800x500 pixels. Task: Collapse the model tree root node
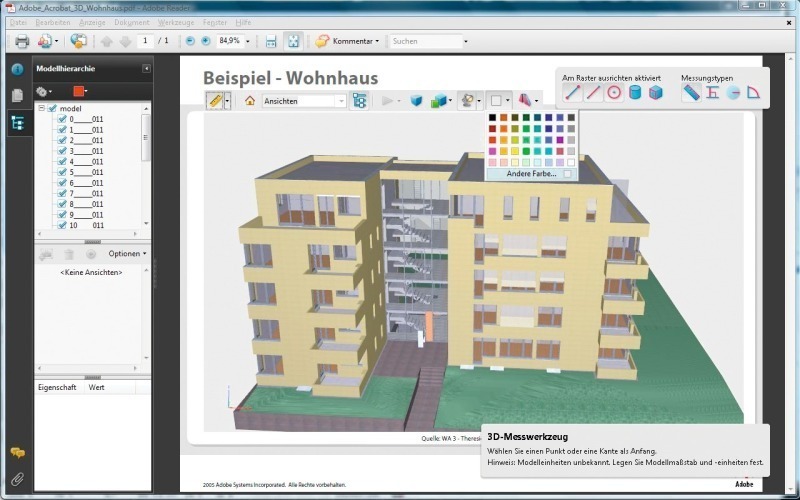[x=41, y=108]
